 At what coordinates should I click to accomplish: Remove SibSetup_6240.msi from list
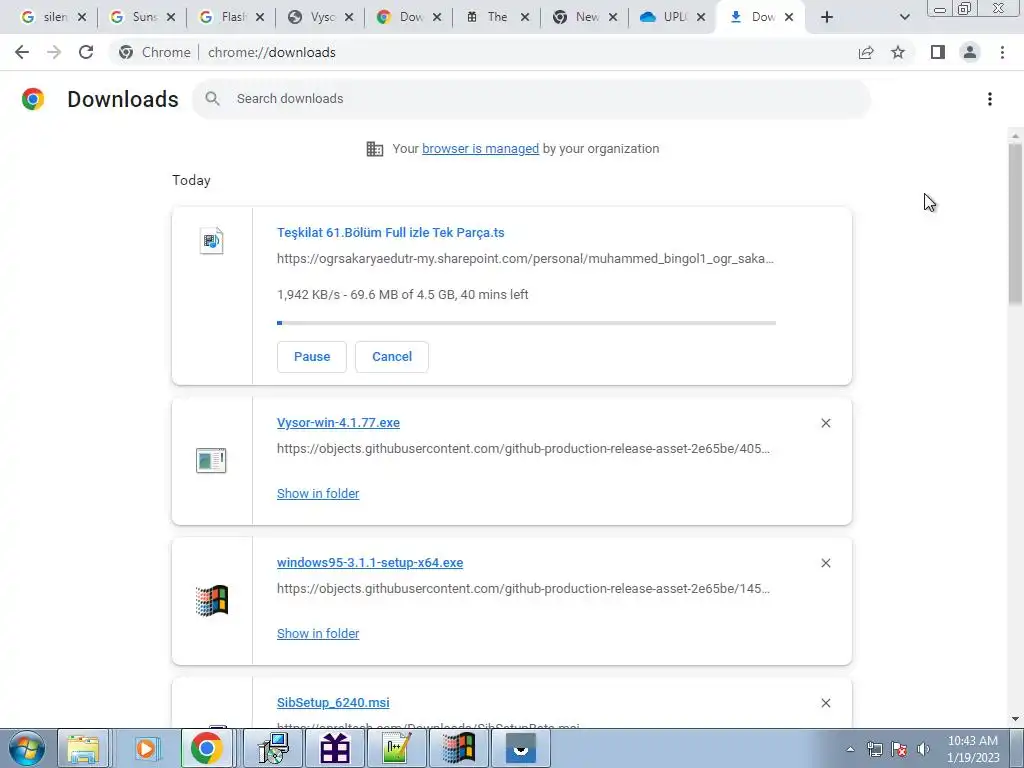(x=825, y=703)
